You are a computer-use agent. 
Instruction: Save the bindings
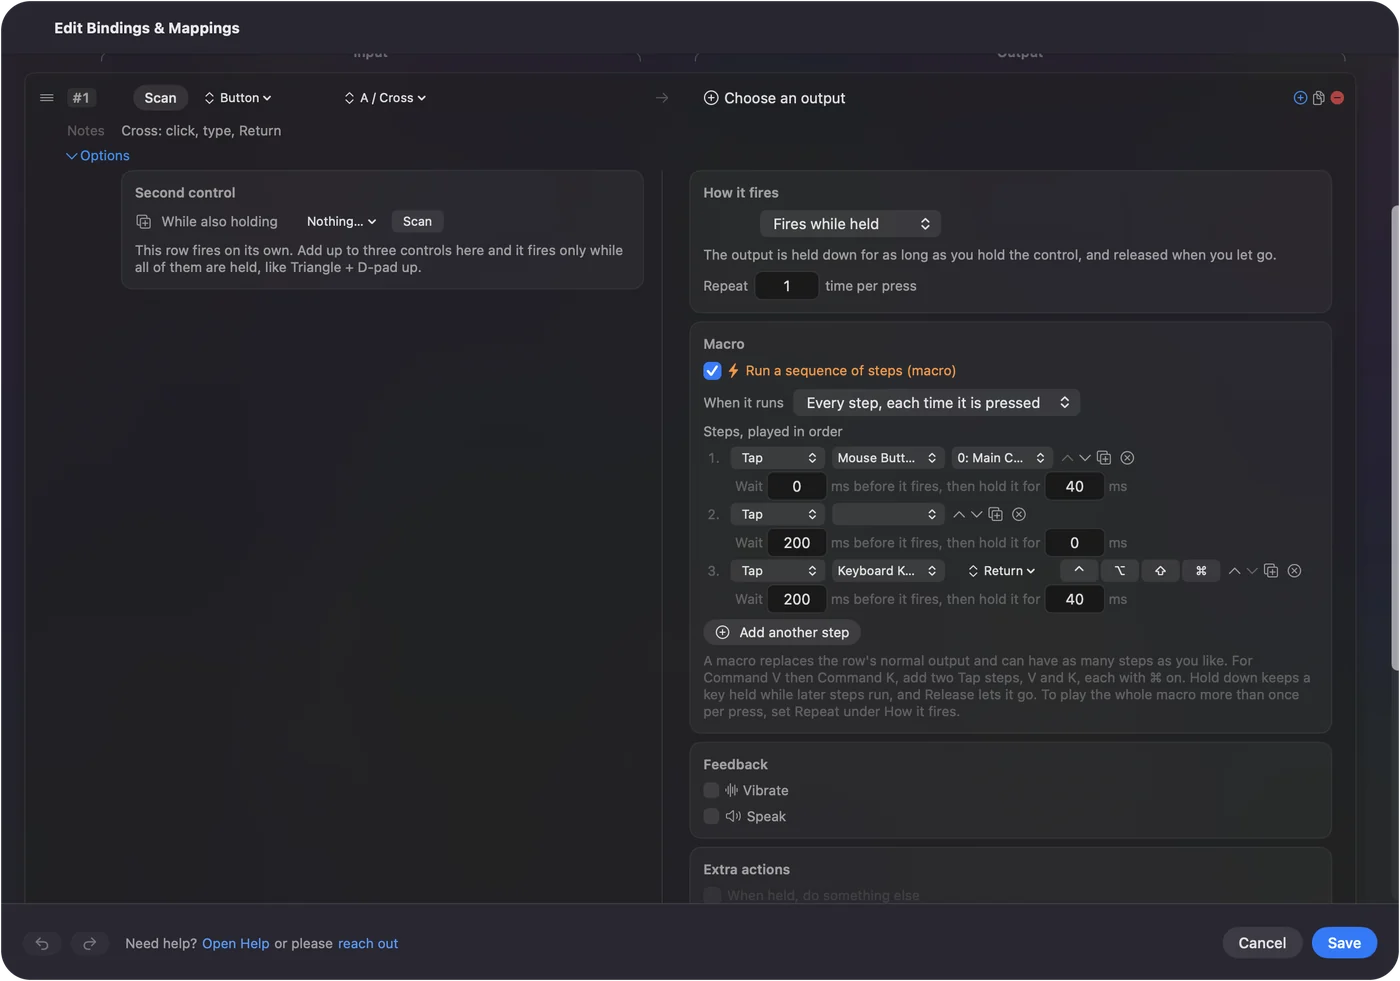[1344, 943]
